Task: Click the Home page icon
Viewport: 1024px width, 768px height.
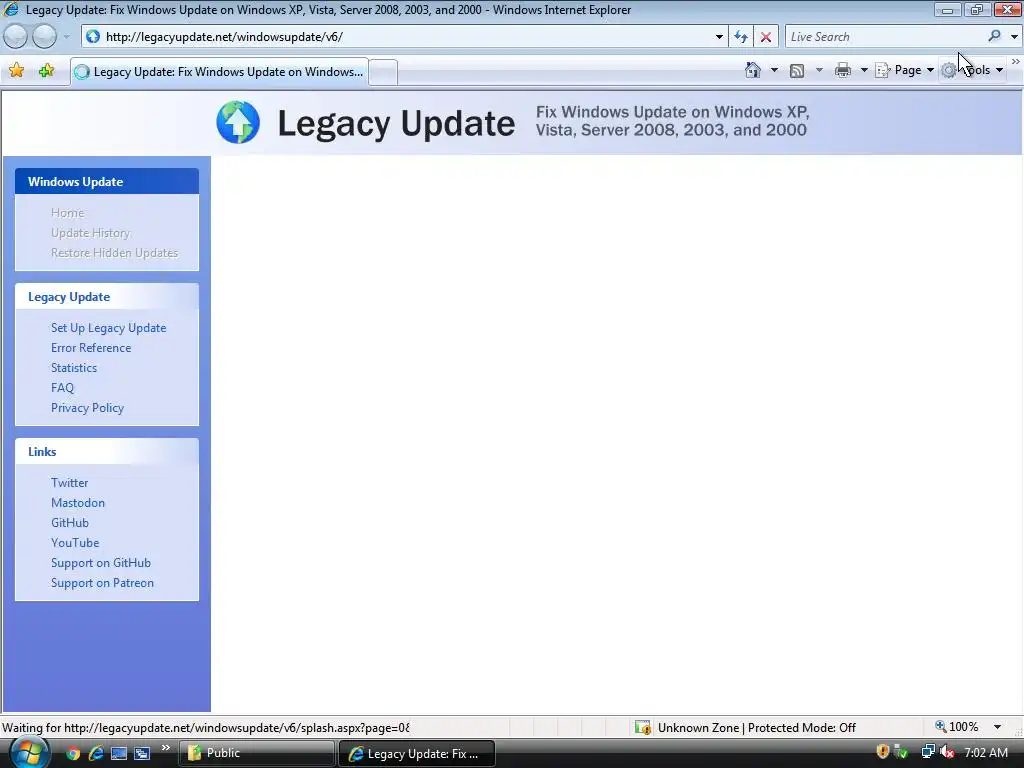Action: point(752,70)
